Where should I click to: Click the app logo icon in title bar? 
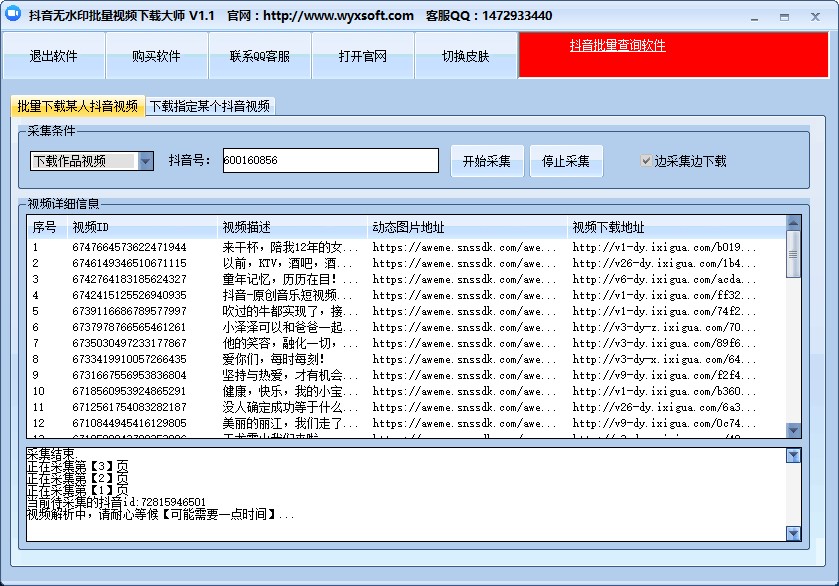pyautogui.click(x=12, y=13)
